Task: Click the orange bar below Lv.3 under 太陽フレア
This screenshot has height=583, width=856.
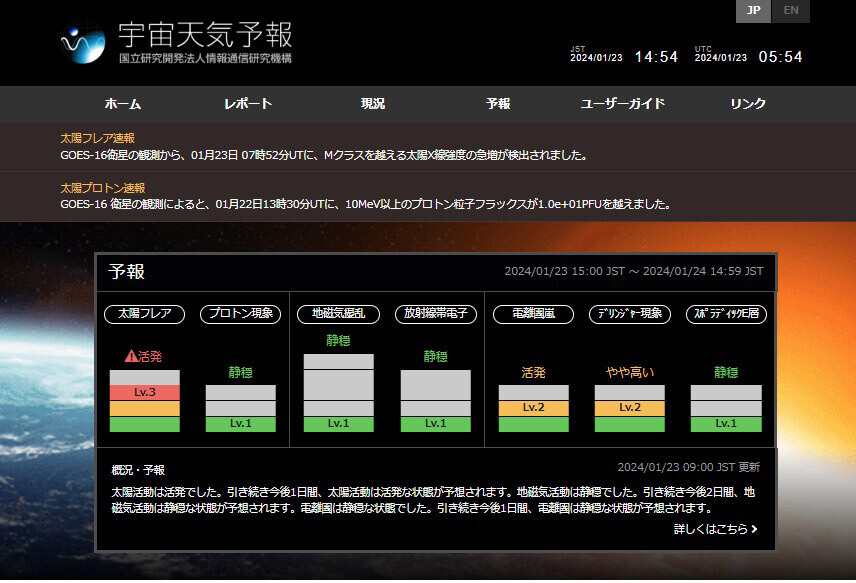Action: click(x=145, y=408)
